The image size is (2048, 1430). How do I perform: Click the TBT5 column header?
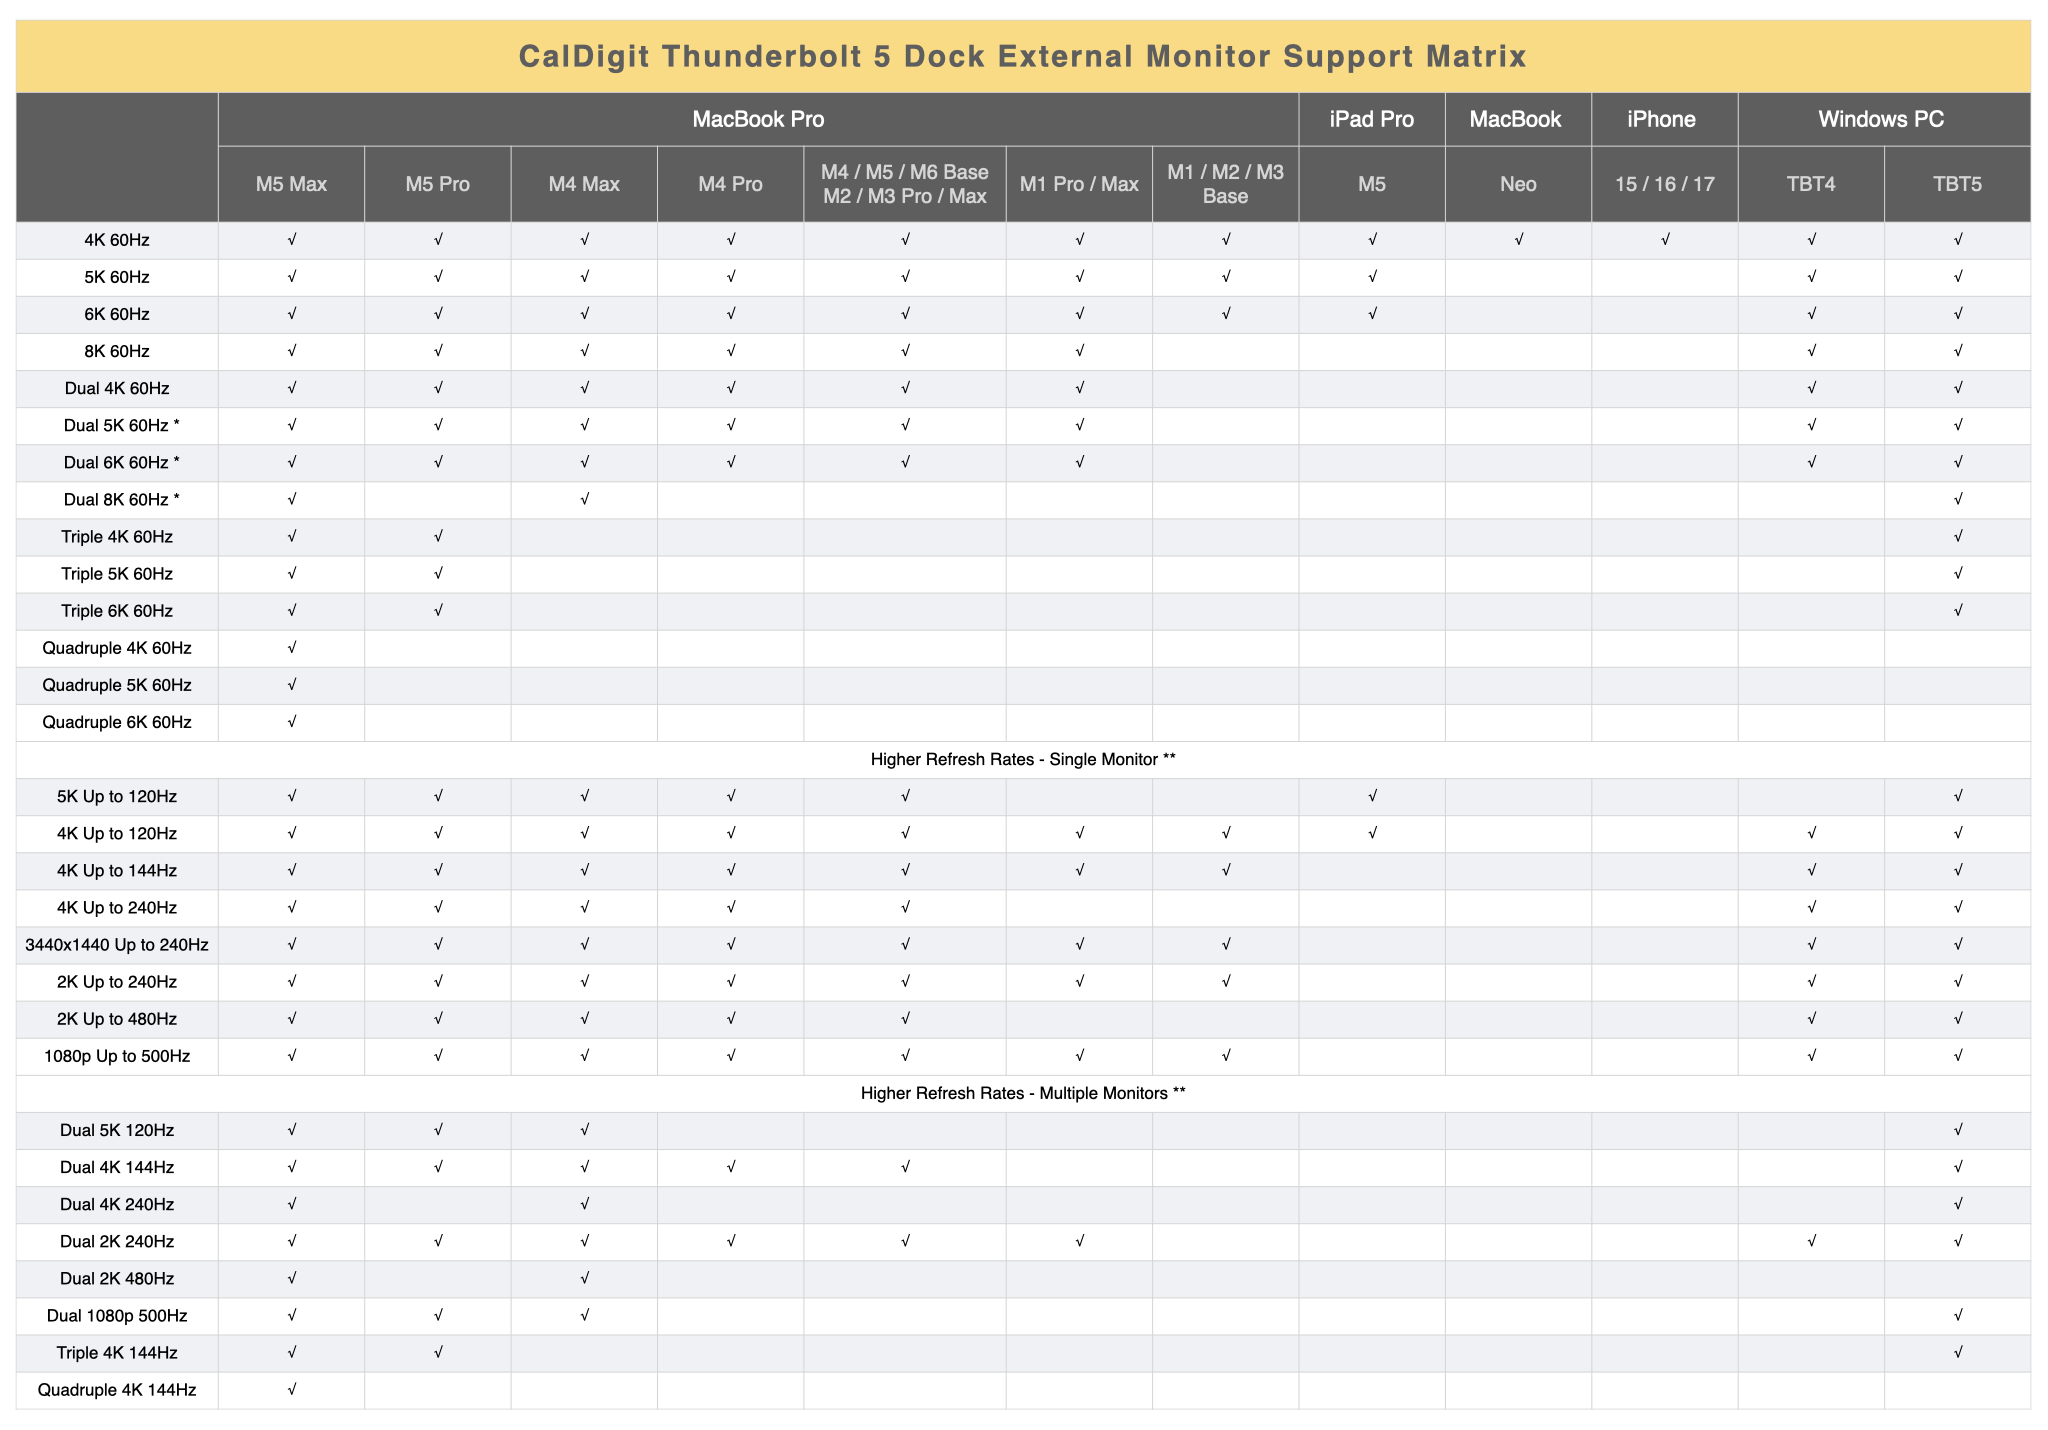pos(1957,184)
